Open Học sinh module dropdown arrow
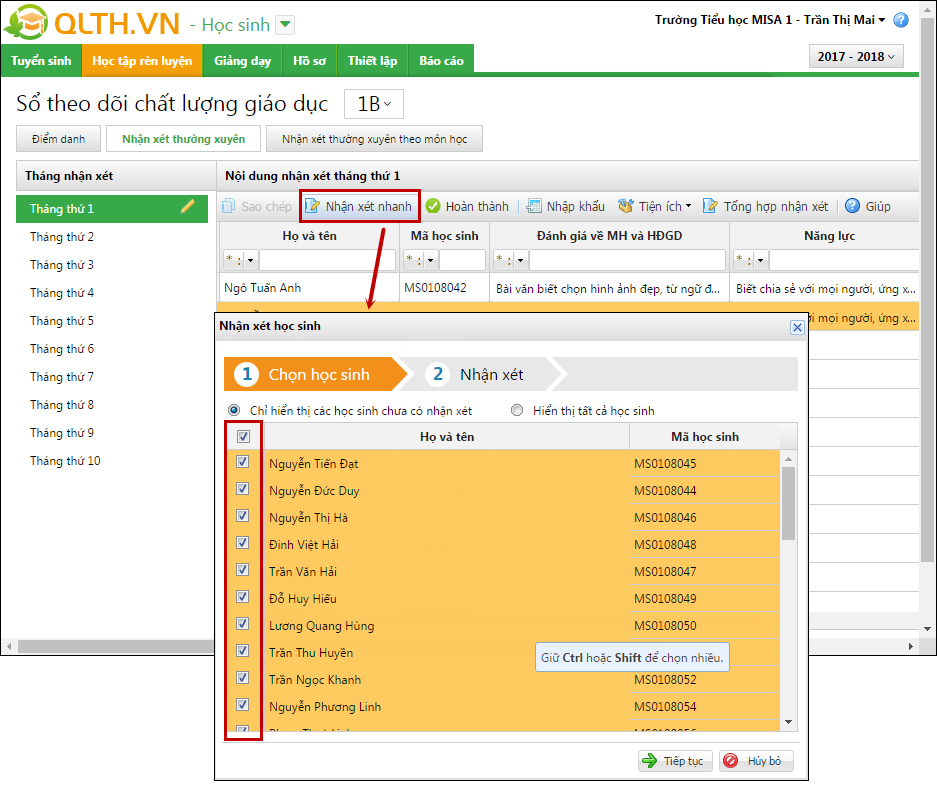The image size is (937, 787). pos(285,25)
